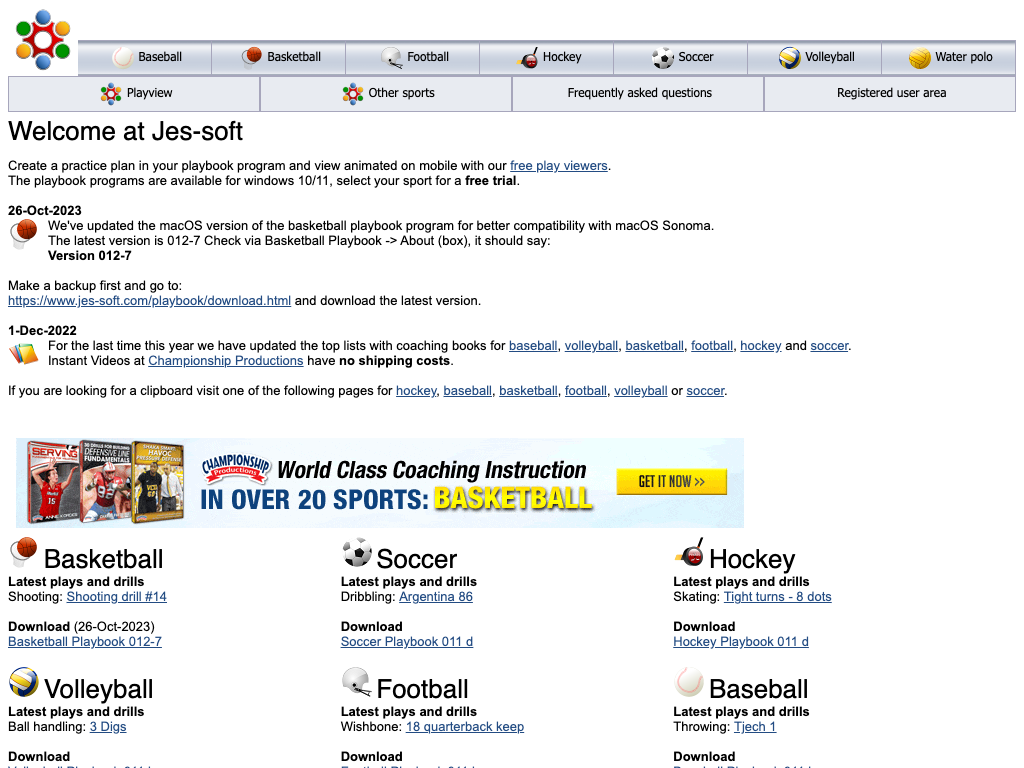Click the water polo ball icon
This screenshot has height=768, width=1024.
[920, 58]
